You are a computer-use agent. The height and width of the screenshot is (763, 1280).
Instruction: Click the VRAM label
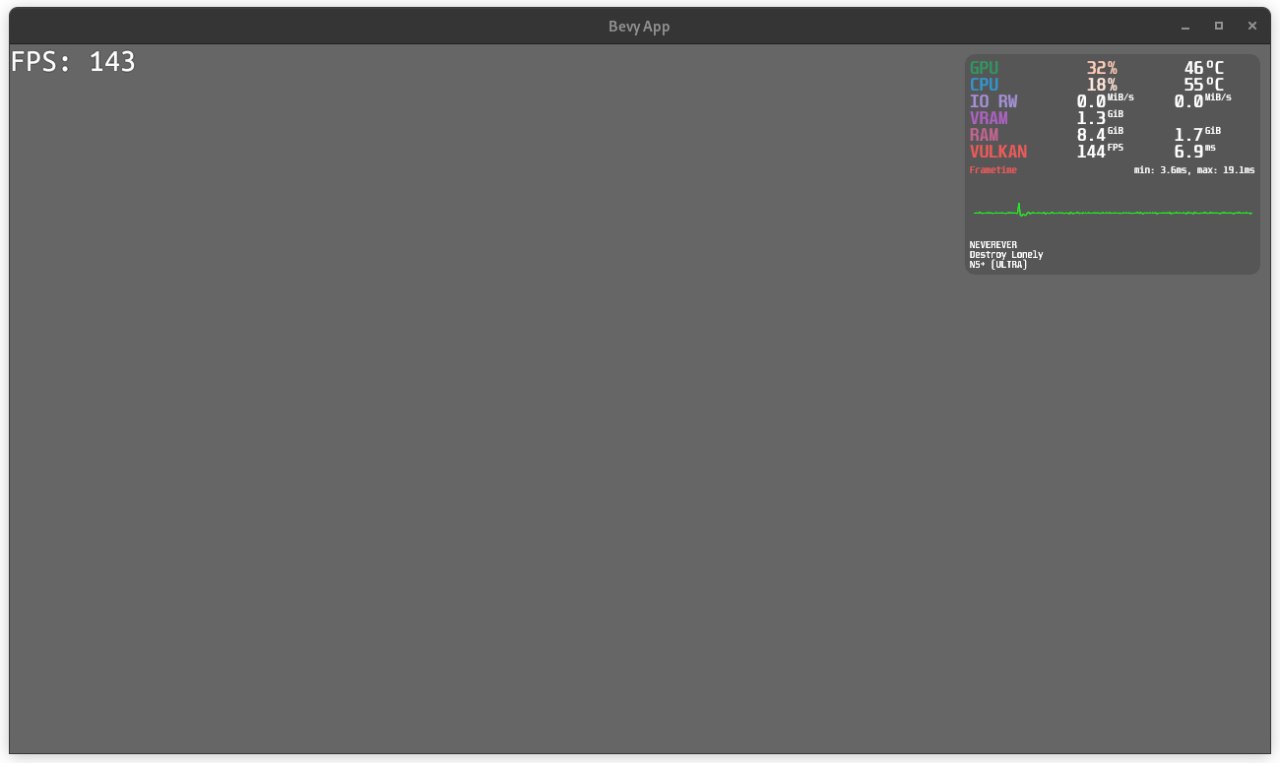click(x=989, y=118)
